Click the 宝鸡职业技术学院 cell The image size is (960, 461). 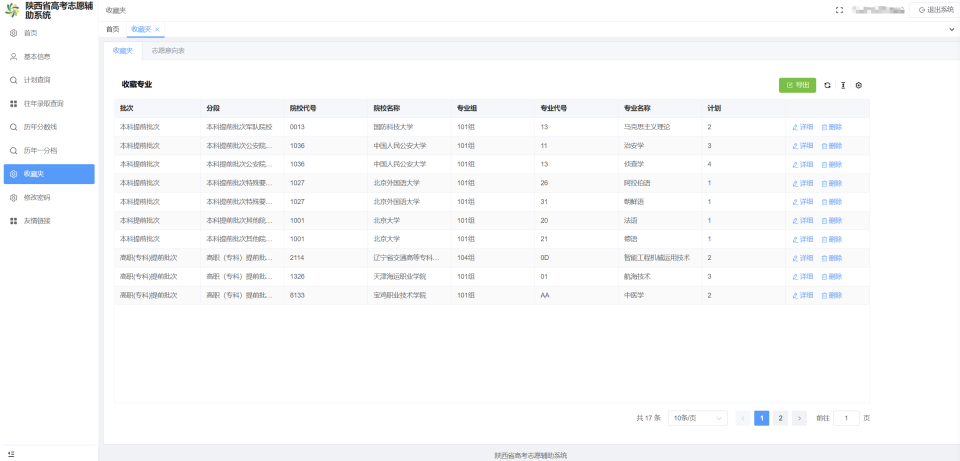pos(410,295)
